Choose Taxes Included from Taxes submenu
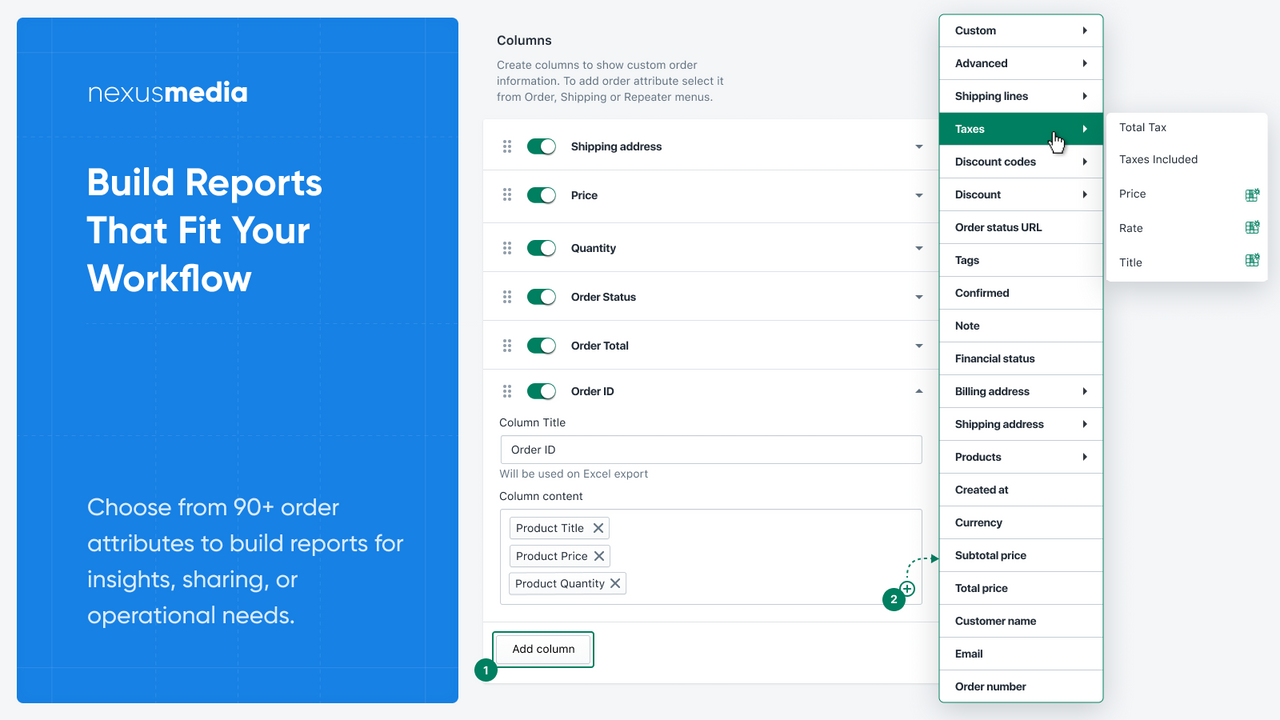 click(1158, 160)
